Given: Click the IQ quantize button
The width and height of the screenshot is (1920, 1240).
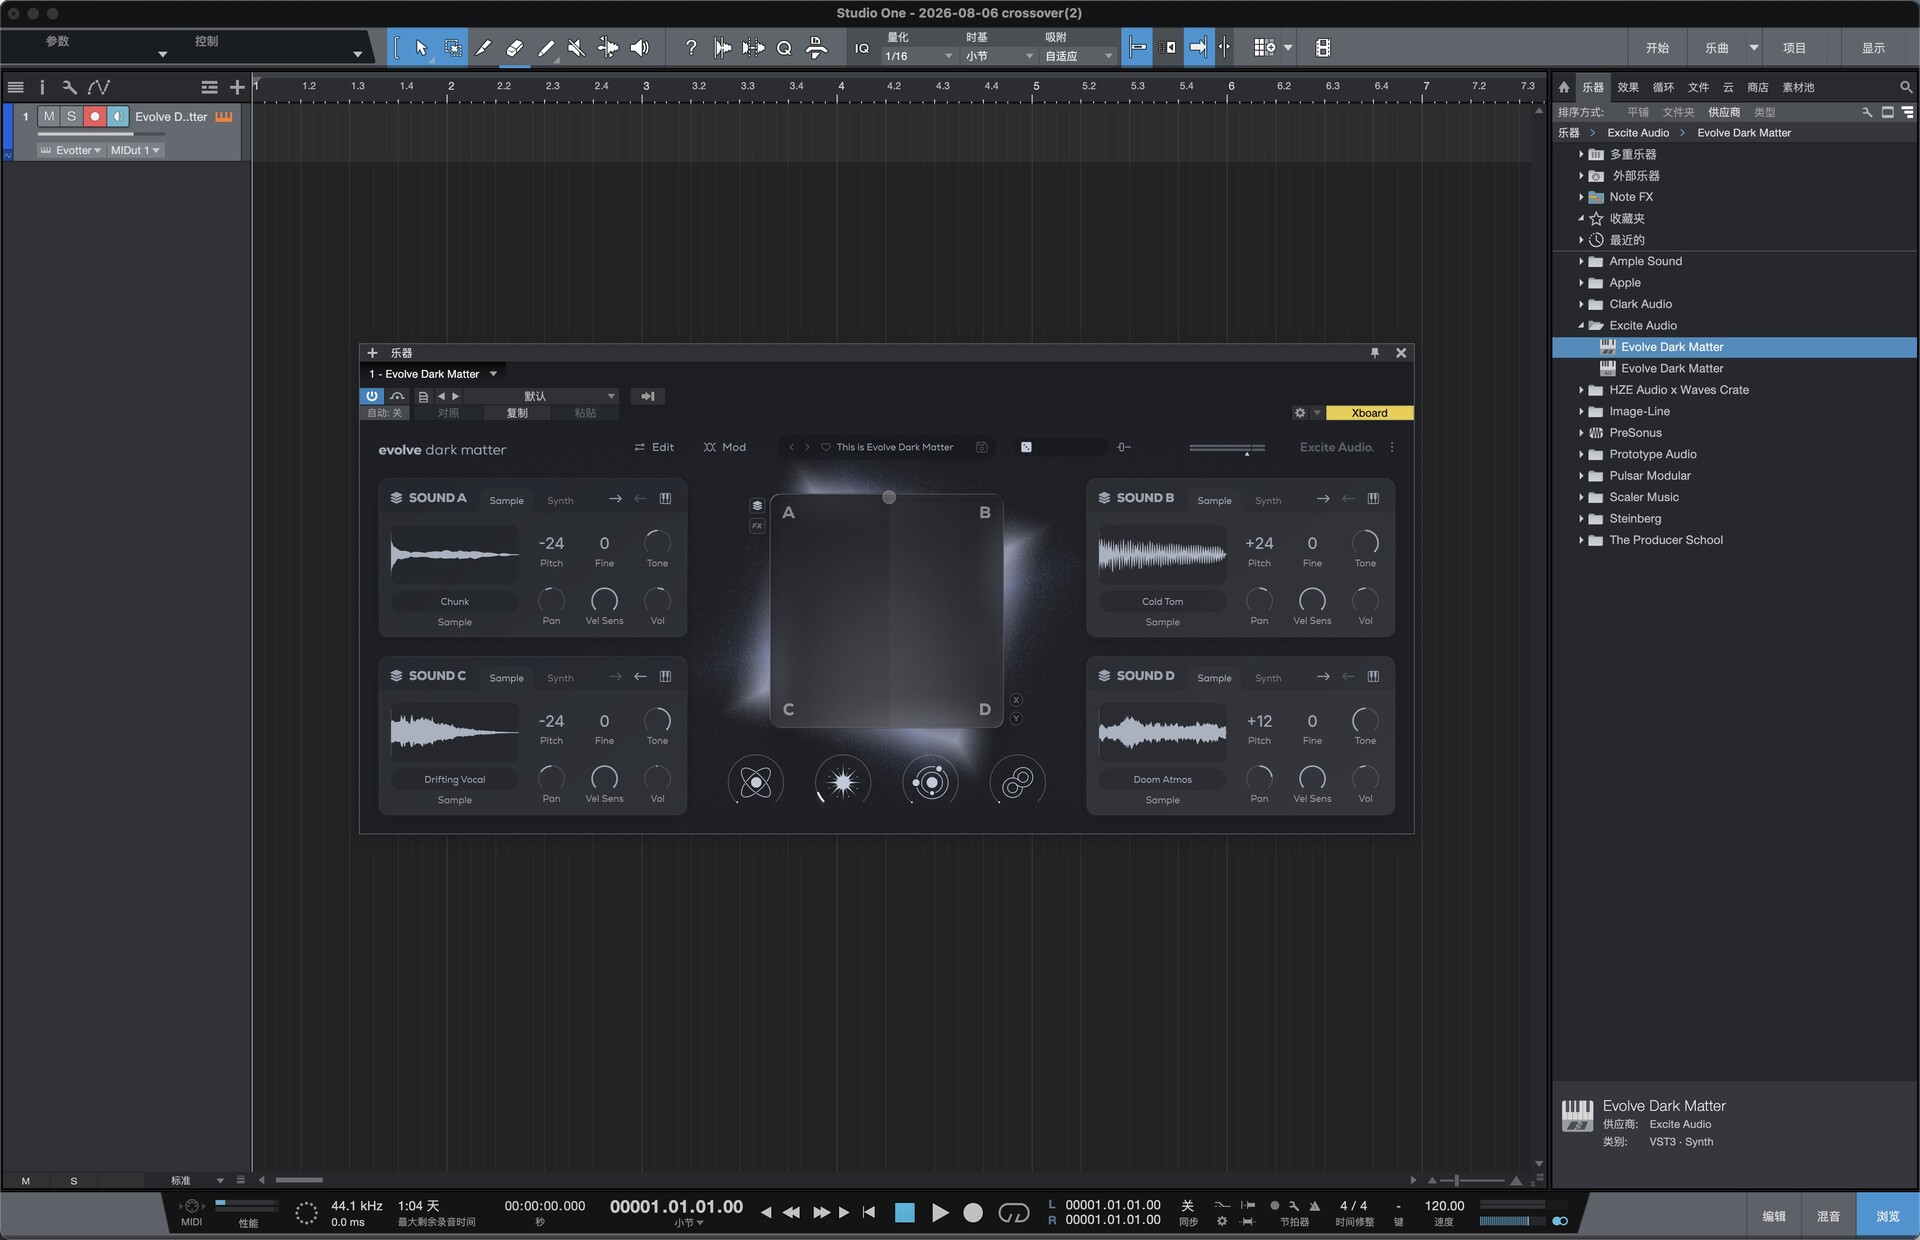Looking at the screenshot, I should pos(862,48).
